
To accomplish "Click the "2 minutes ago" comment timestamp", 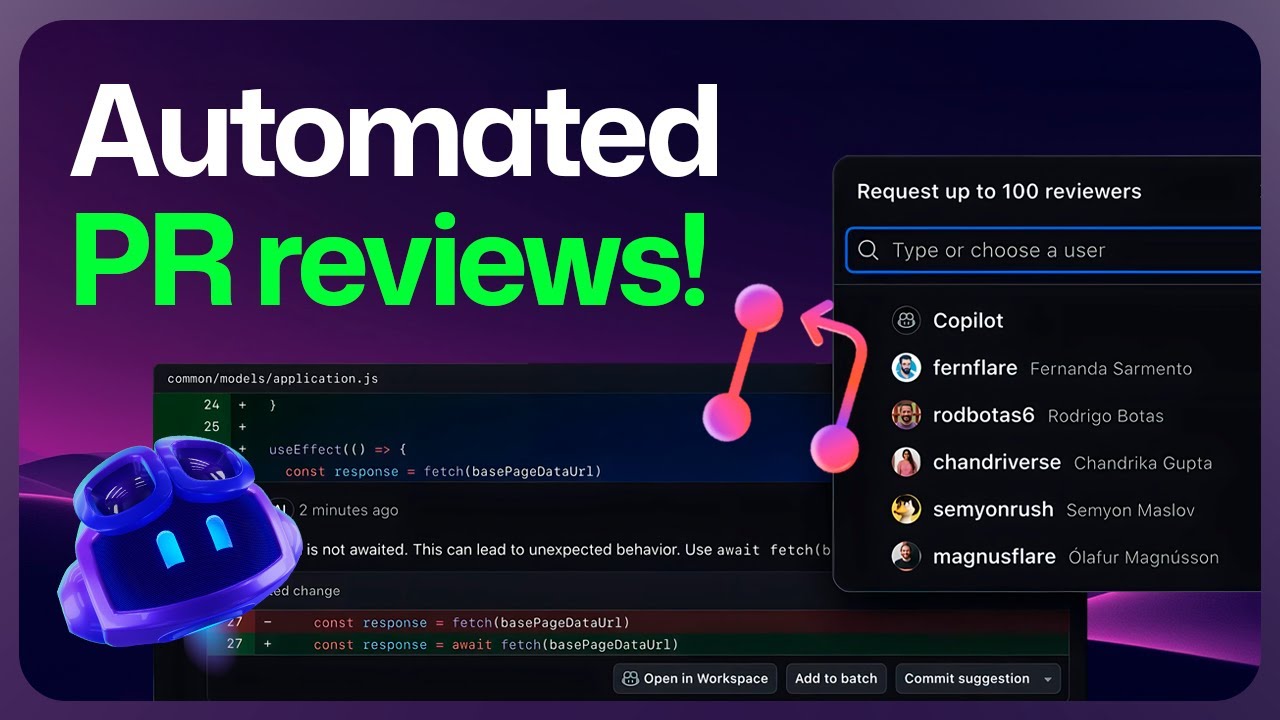I will (348, 510).
